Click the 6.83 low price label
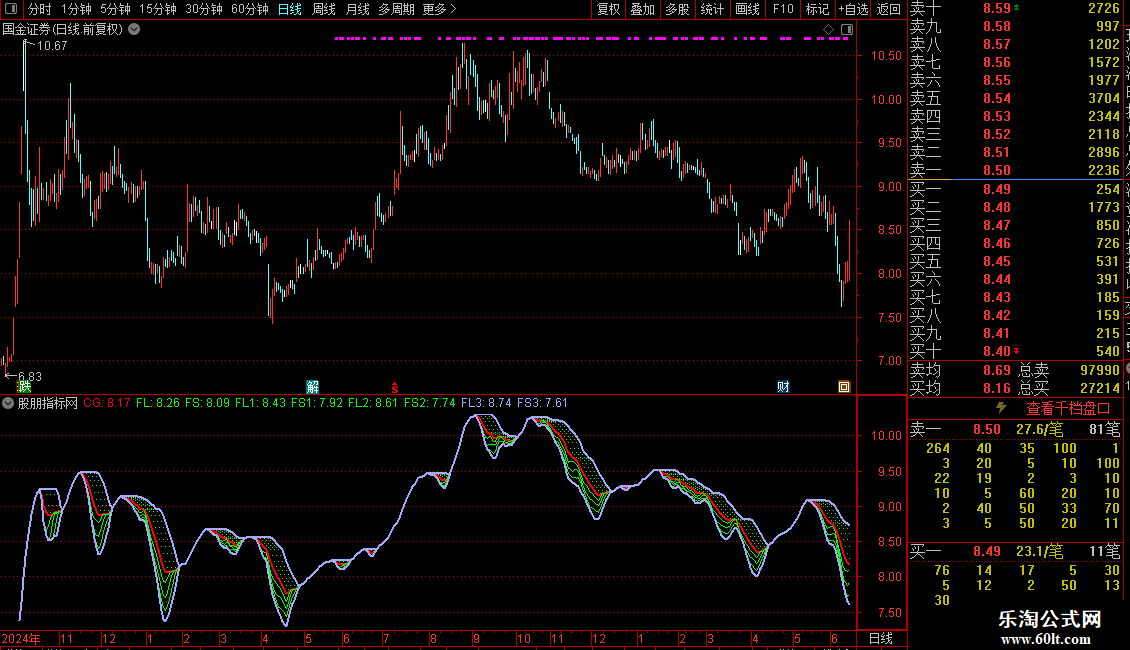 click(30, 376)
